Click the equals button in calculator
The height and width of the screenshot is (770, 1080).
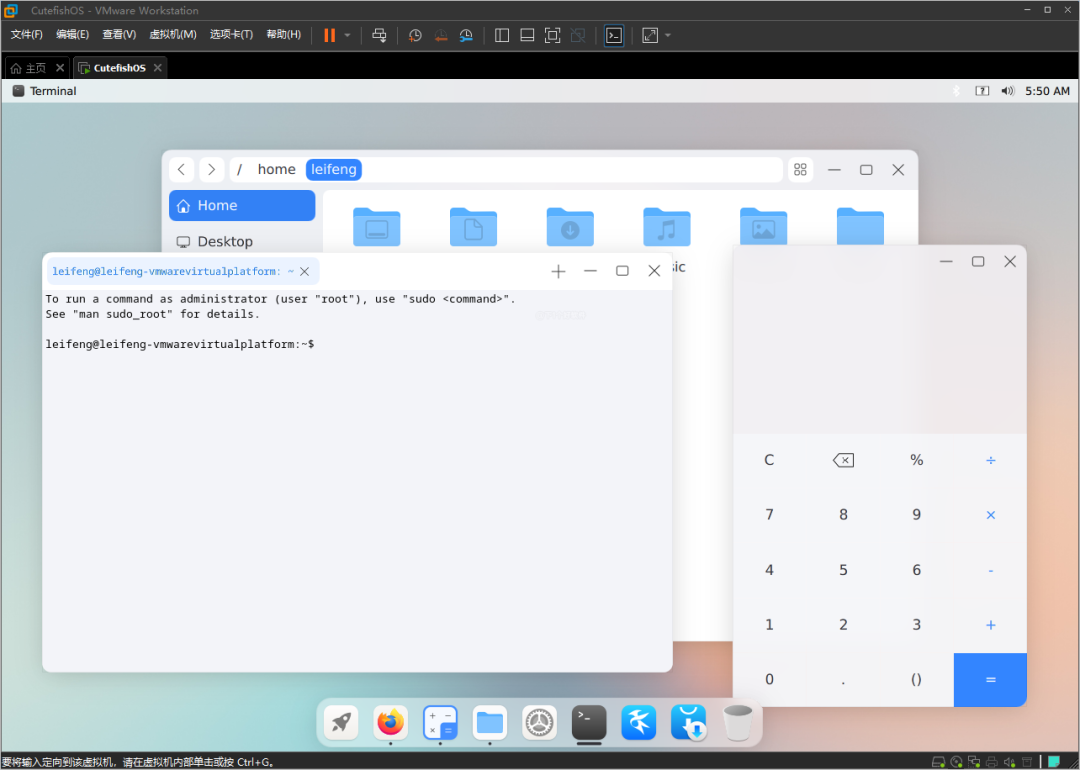point(990,680)
